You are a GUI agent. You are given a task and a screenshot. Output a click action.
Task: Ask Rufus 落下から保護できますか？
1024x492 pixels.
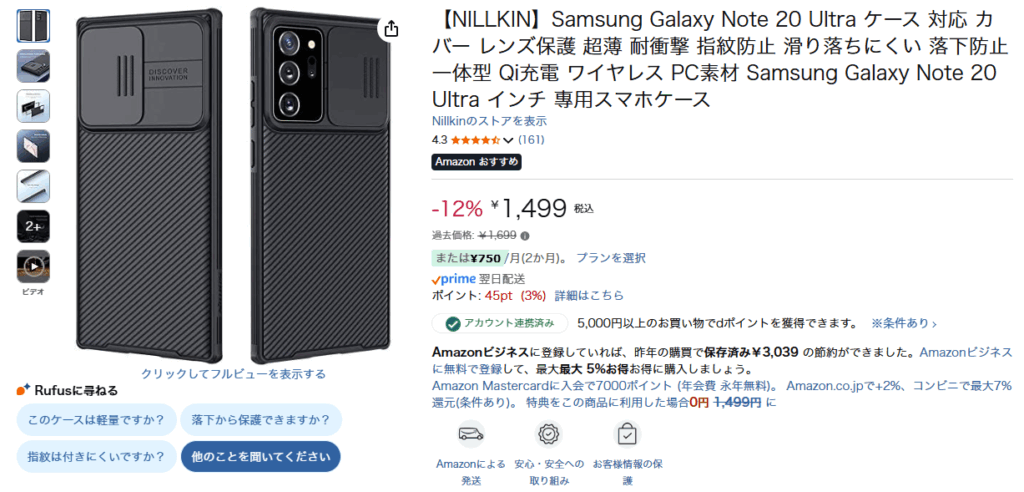coord(261,419)
